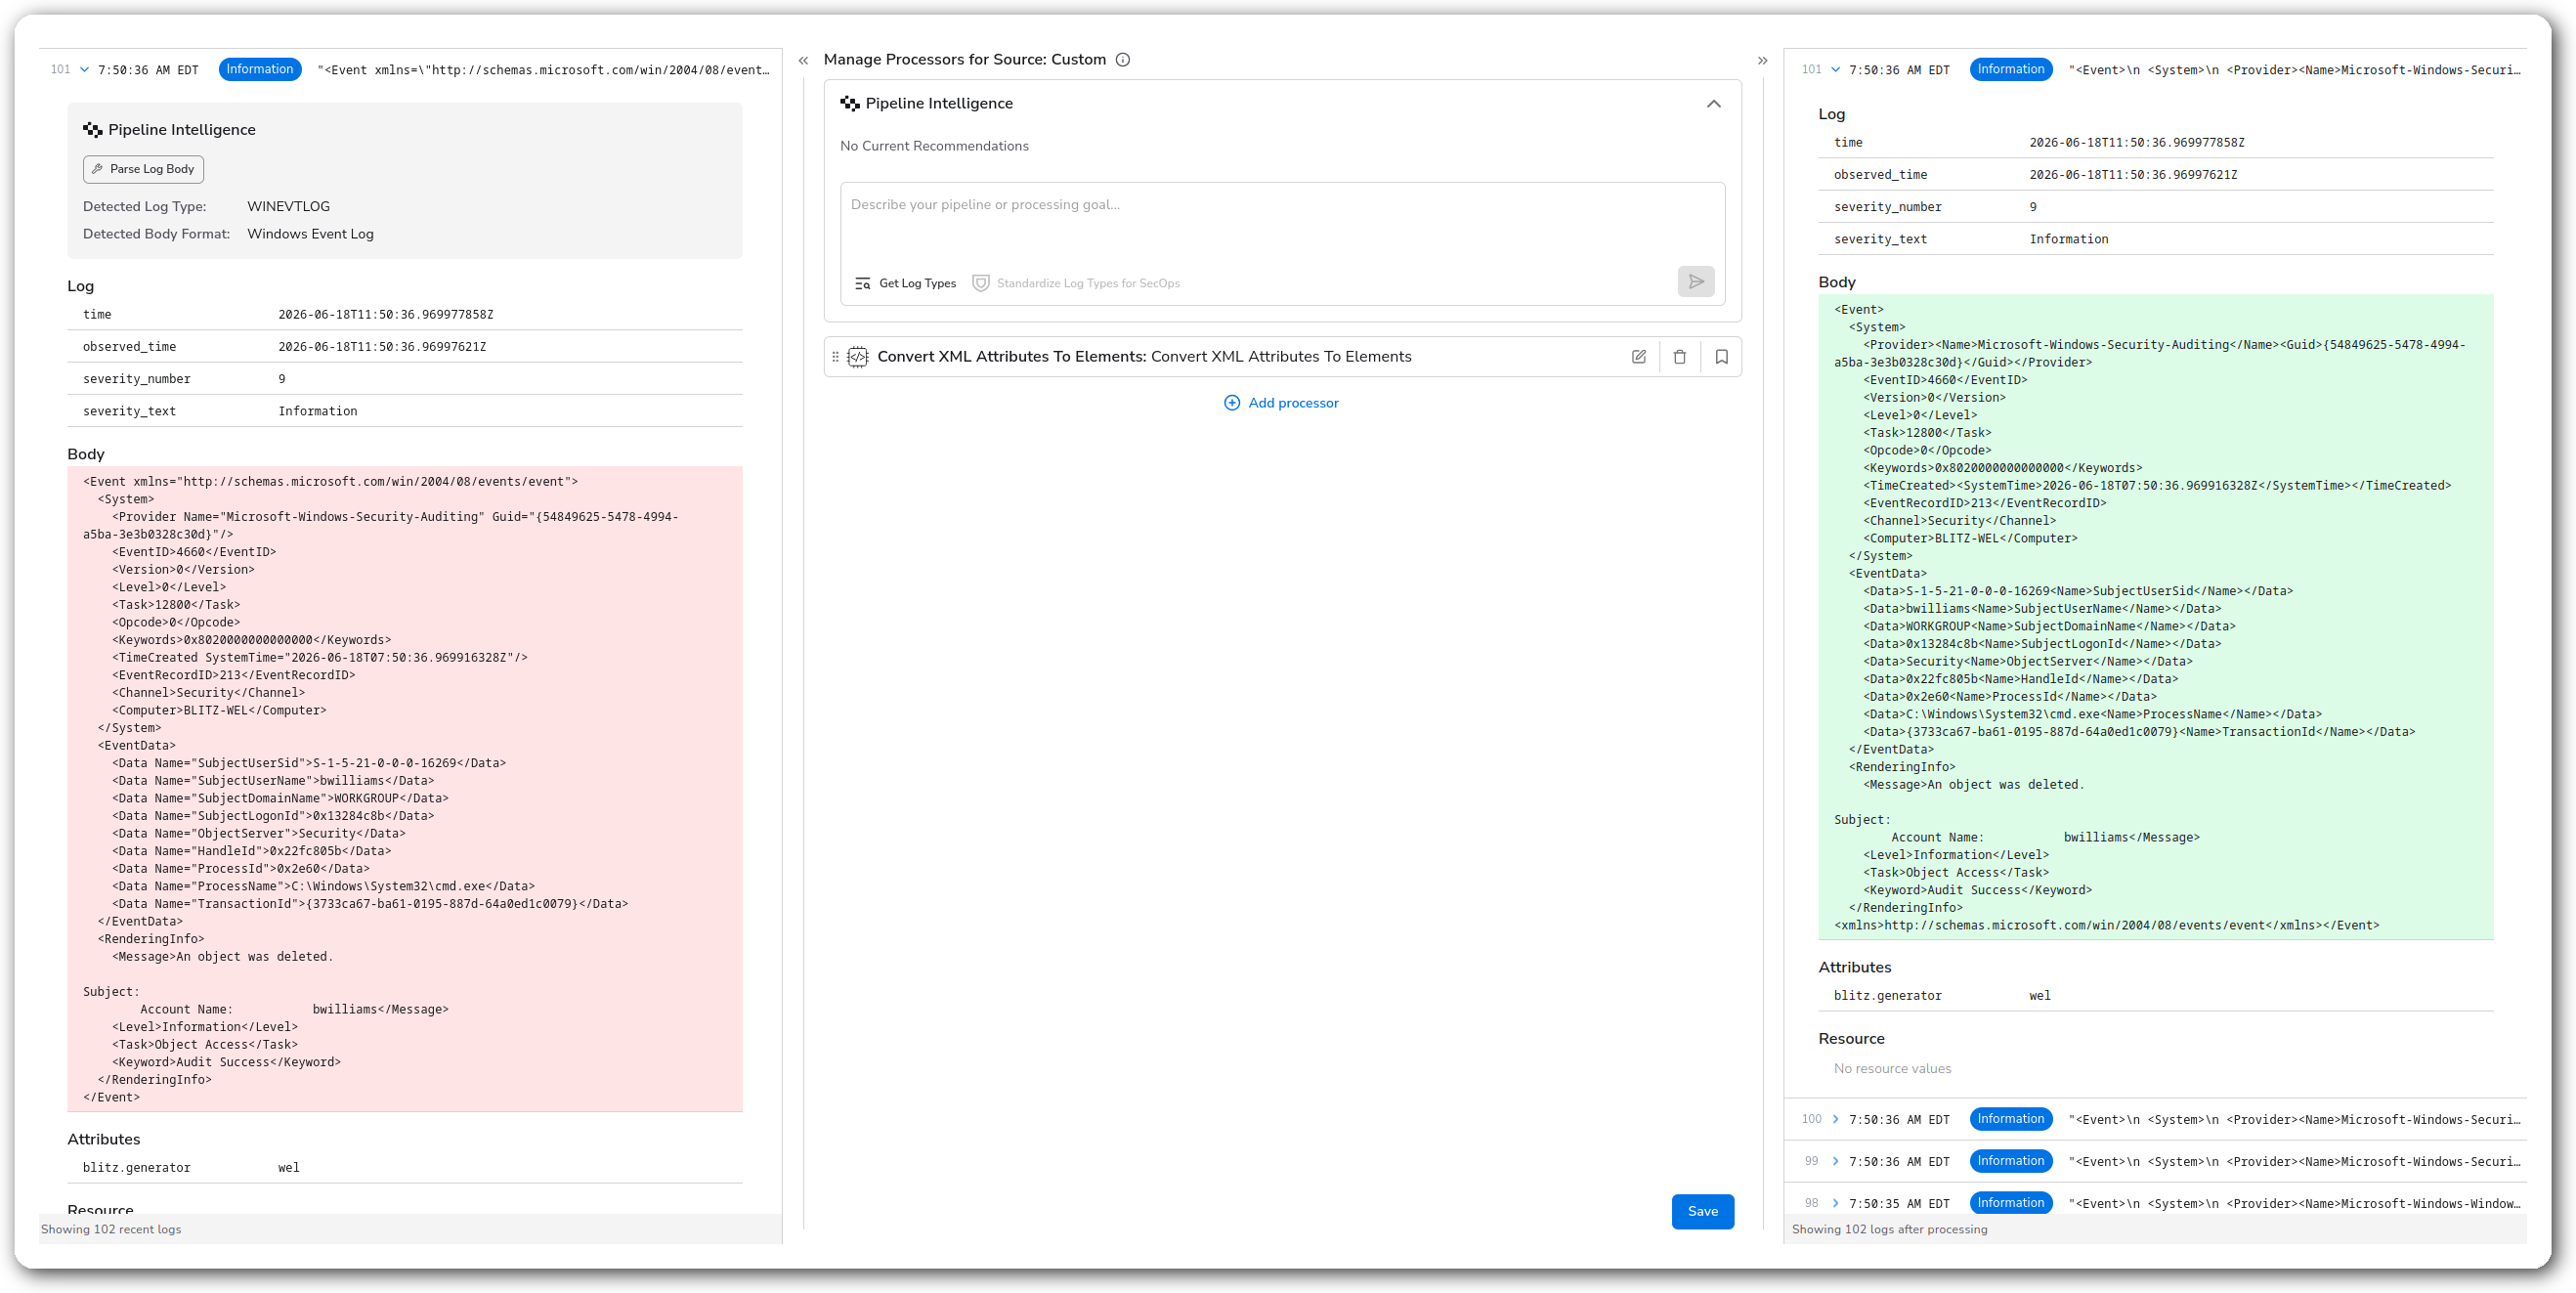
Task: Delete the Convert XML Attributes processor
Action: click(x=1680, y=357)
